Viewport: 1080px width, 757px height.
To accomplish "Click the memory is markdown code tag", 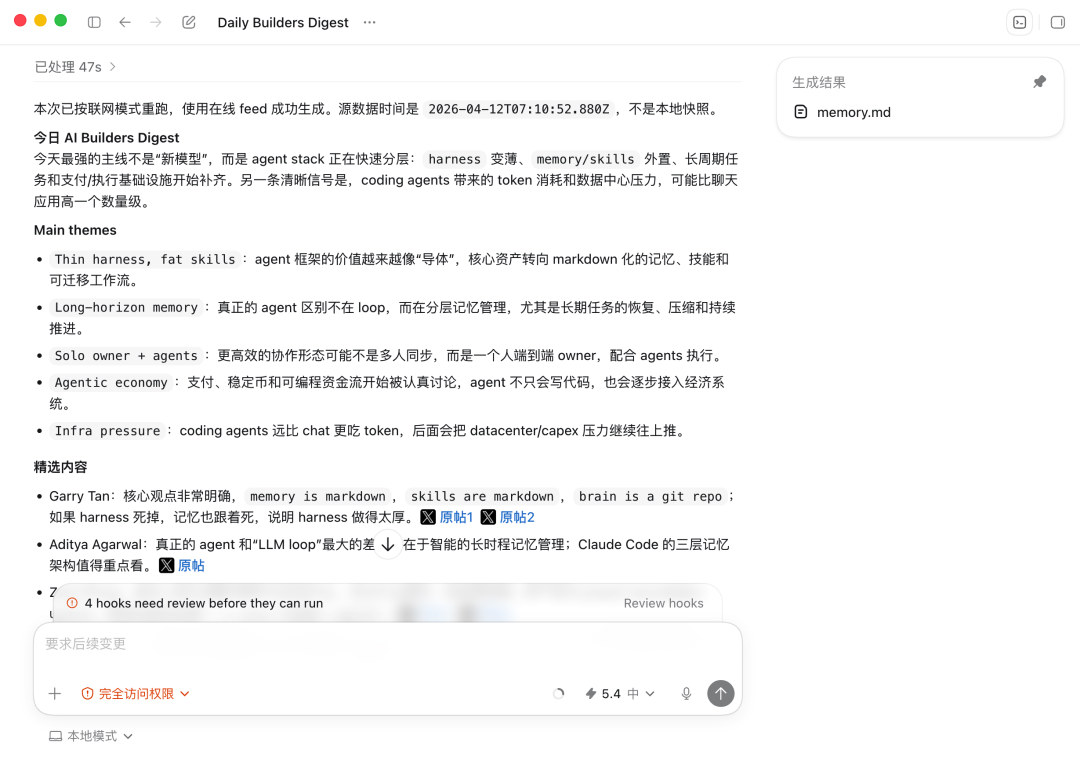I will (318, 497).
